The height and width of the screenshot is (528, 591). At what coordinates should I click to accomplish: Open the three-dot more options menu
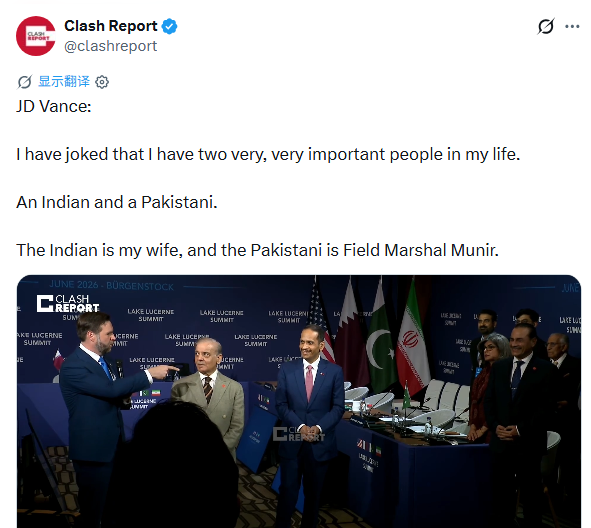(x=572, y=26)
